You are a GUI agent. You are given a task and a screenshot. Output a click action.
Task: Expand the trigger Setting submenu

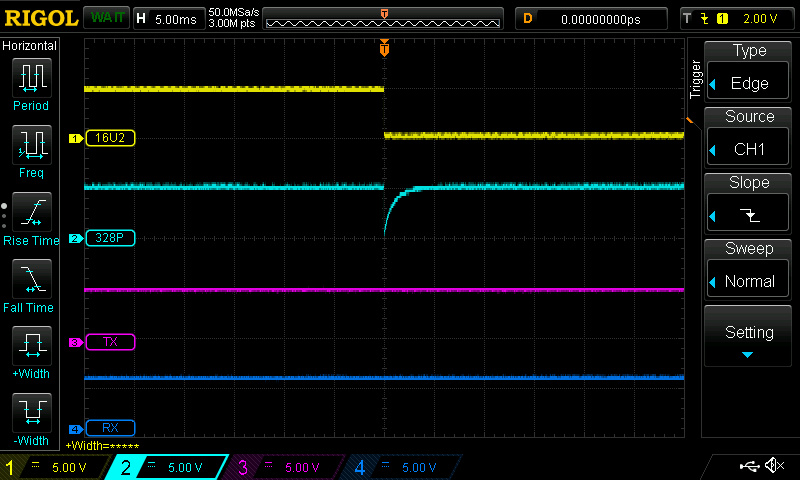747,336
